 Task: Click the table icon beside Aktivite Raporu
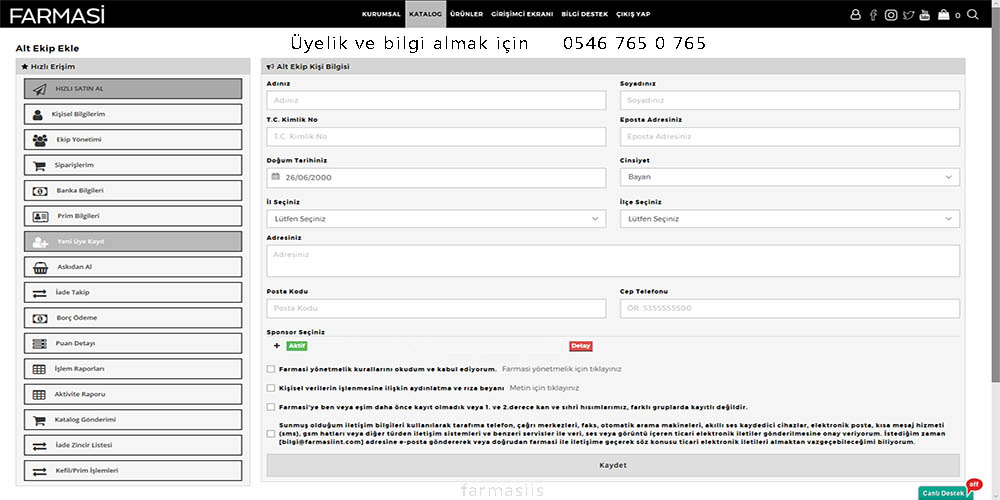coord(40,395)
